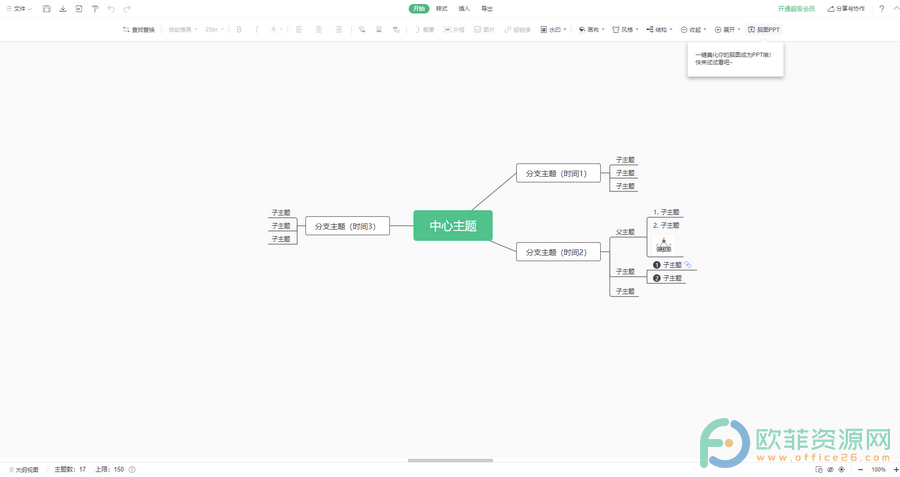Click the undo arrow

(x=111, y=9)
